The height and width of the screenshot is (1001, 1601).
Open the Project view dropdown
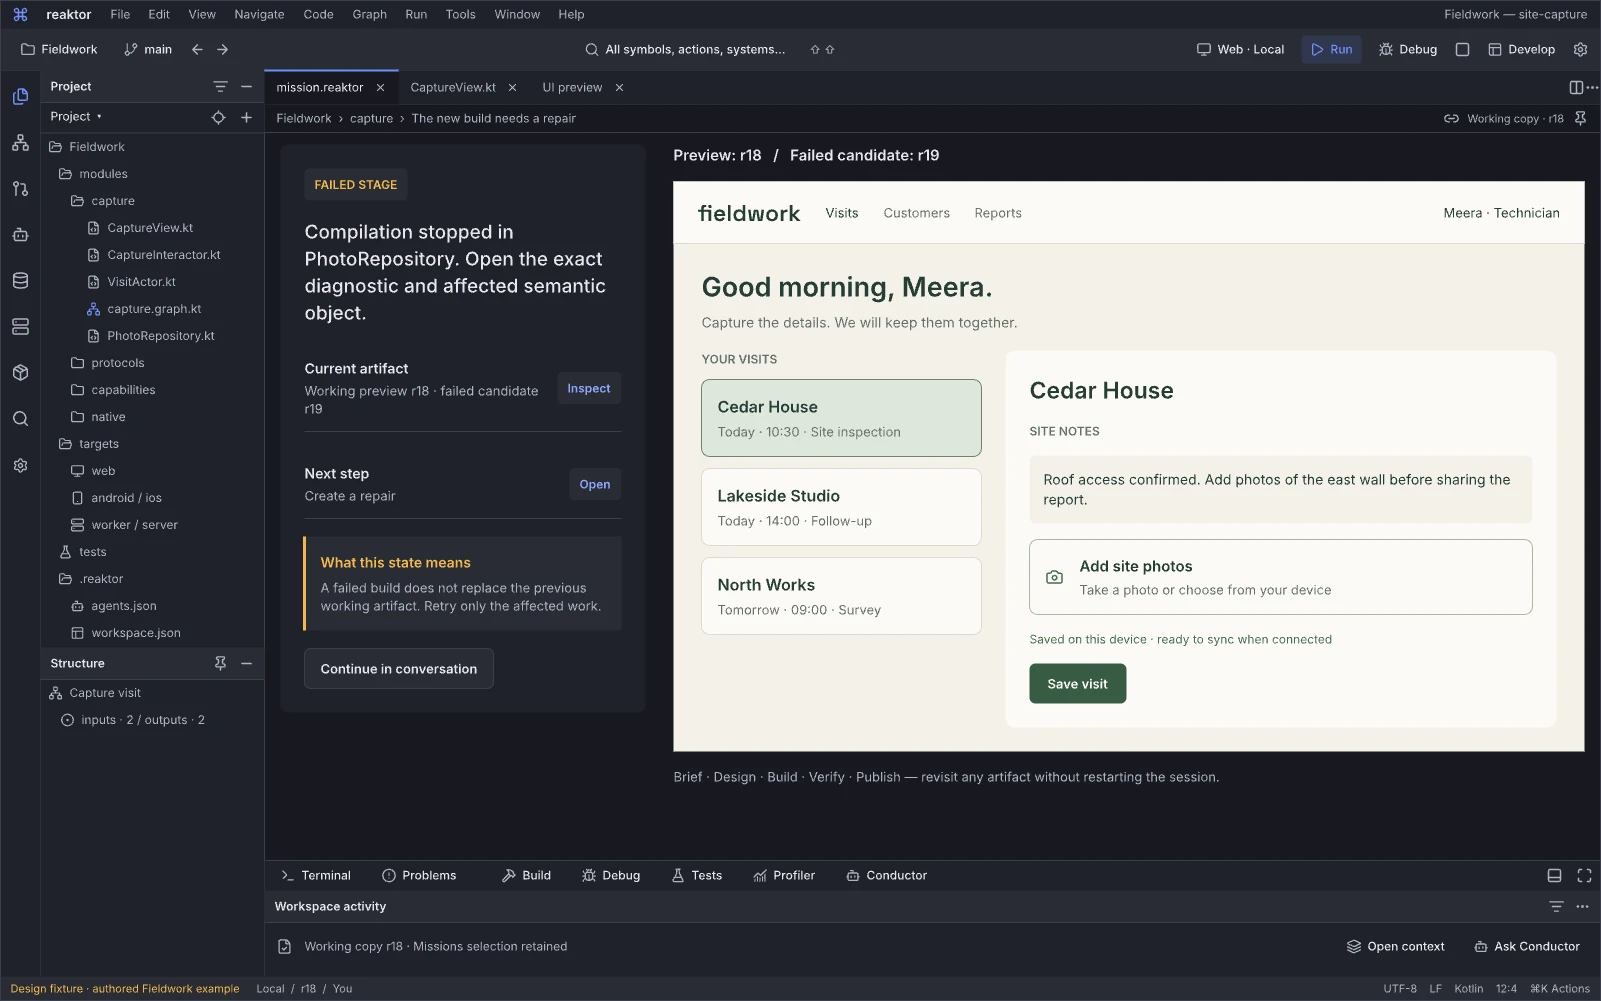(76, 117)
